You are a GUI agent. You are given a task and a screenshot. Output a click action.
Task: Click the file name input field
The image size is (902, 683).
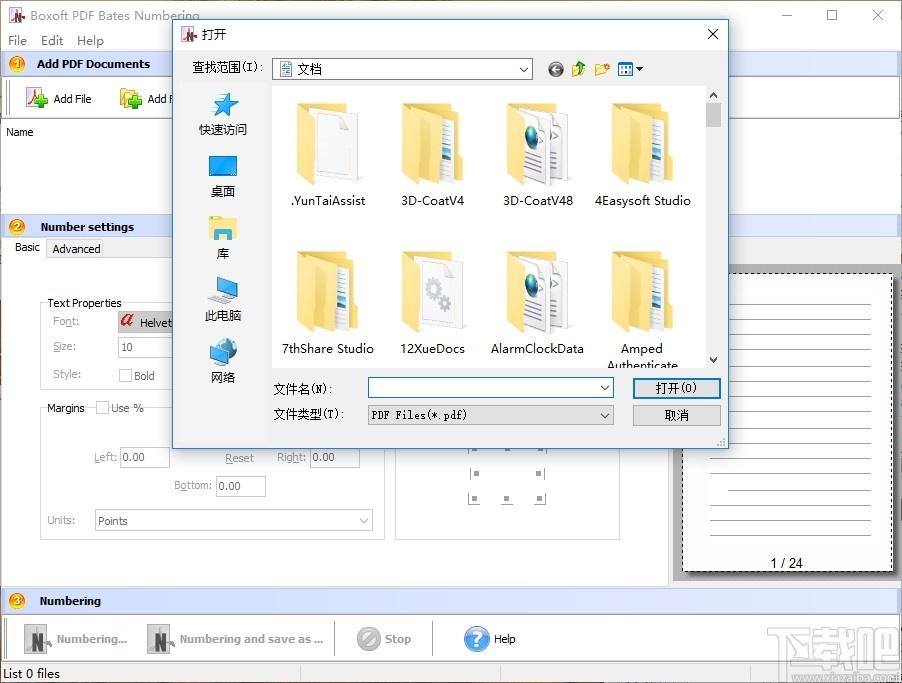coord(483,388)
